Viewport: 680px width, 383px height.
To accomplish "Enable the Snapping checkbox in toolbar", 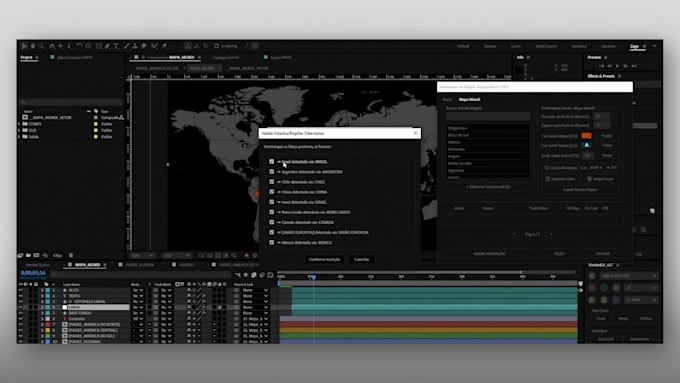I will [216, 46].
